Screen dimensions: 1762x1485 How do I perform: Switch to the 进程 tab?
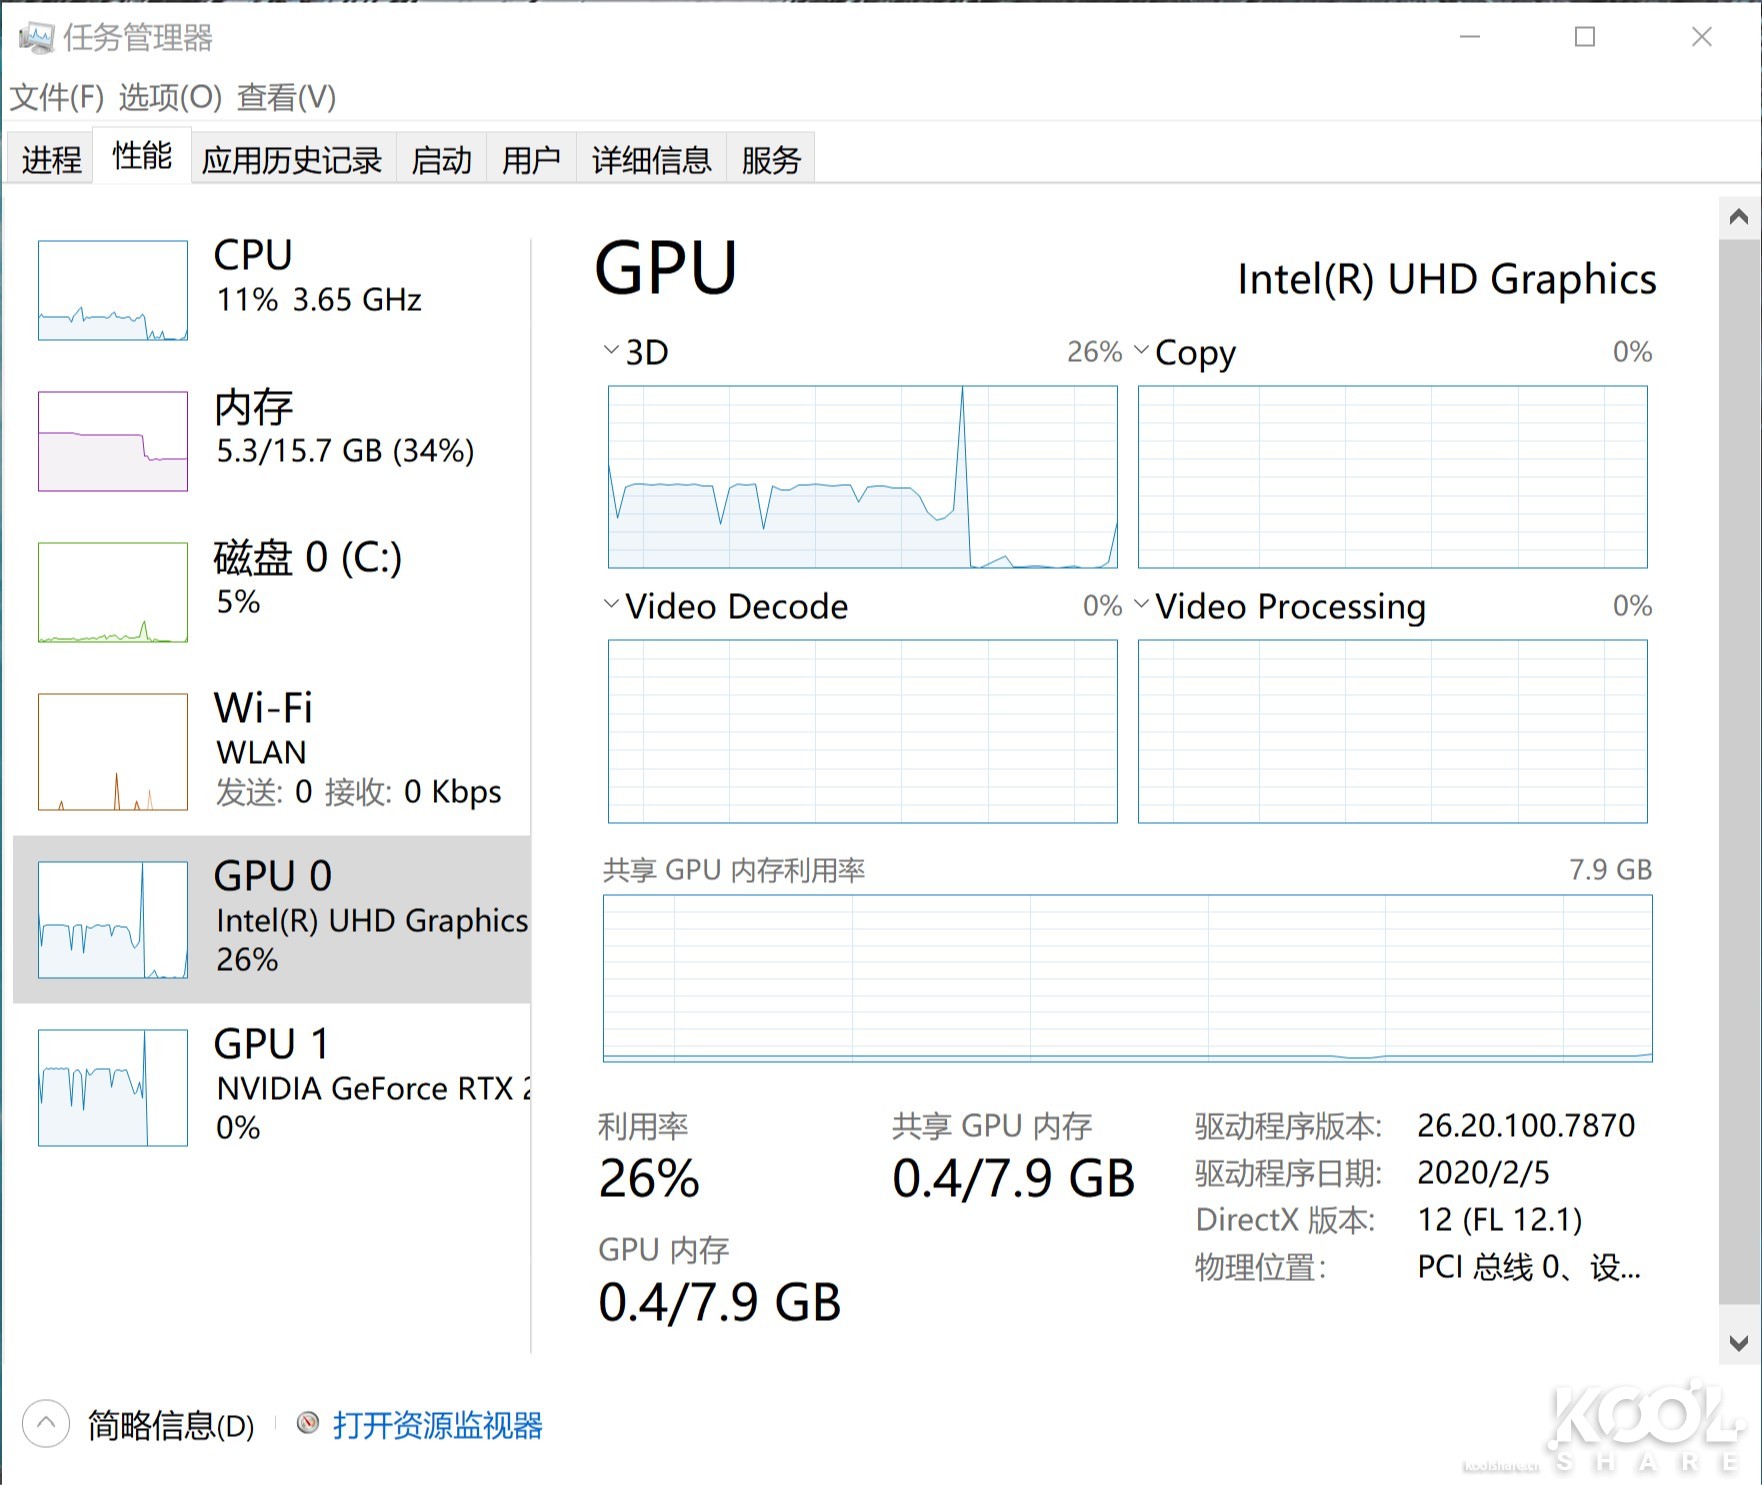[48, 158]
